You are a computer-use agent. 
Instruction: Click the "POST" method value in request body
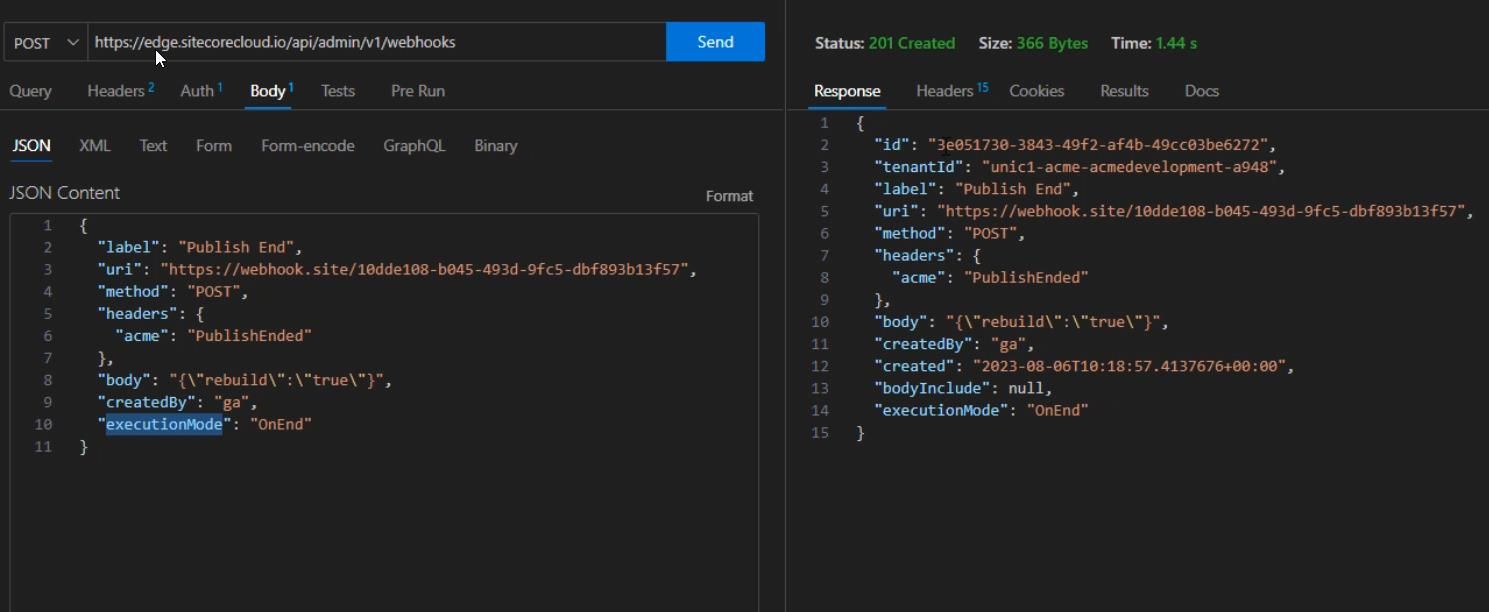tap(216, 291)
